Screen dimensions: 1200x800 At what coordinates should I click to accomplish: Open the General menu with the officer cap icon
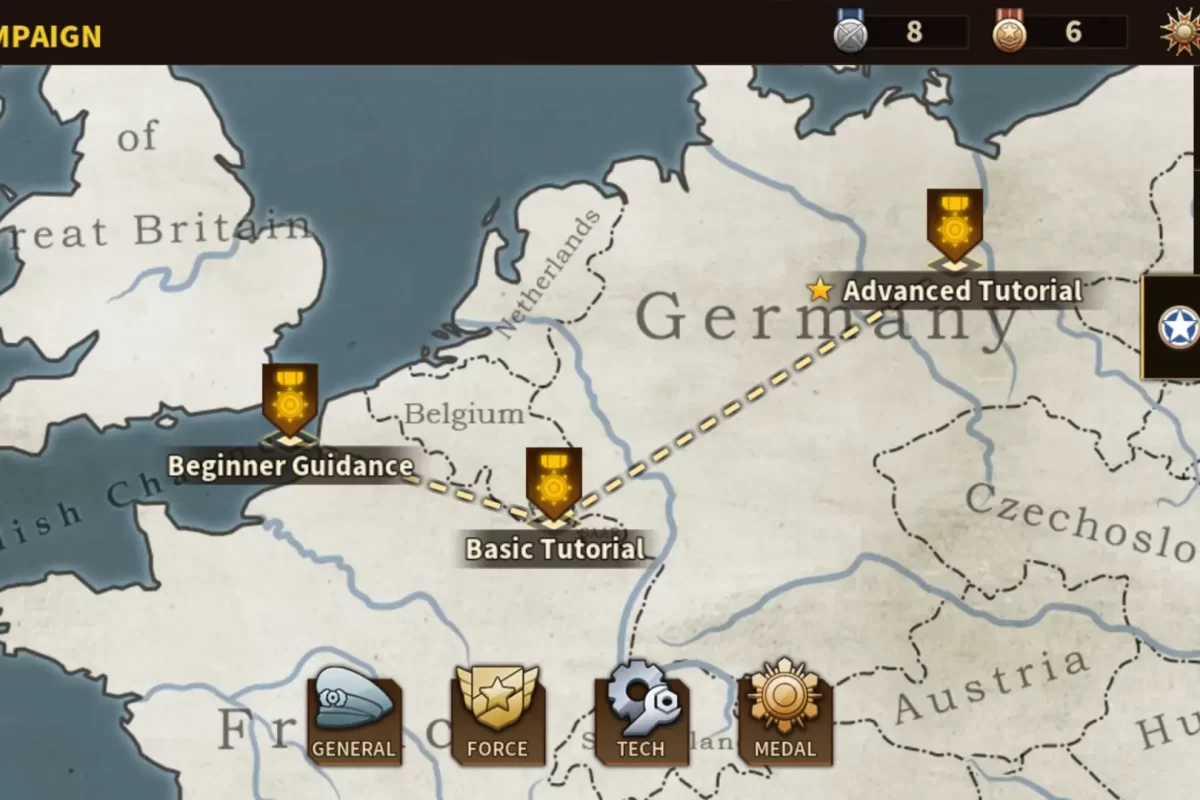pos(354,715)
